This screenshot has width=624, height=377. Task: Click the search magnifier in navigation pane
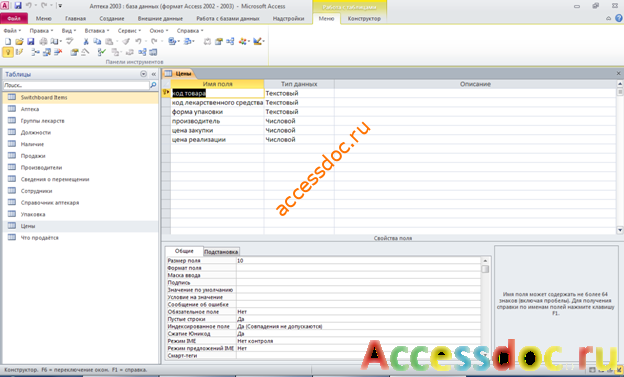pos(153,85)
